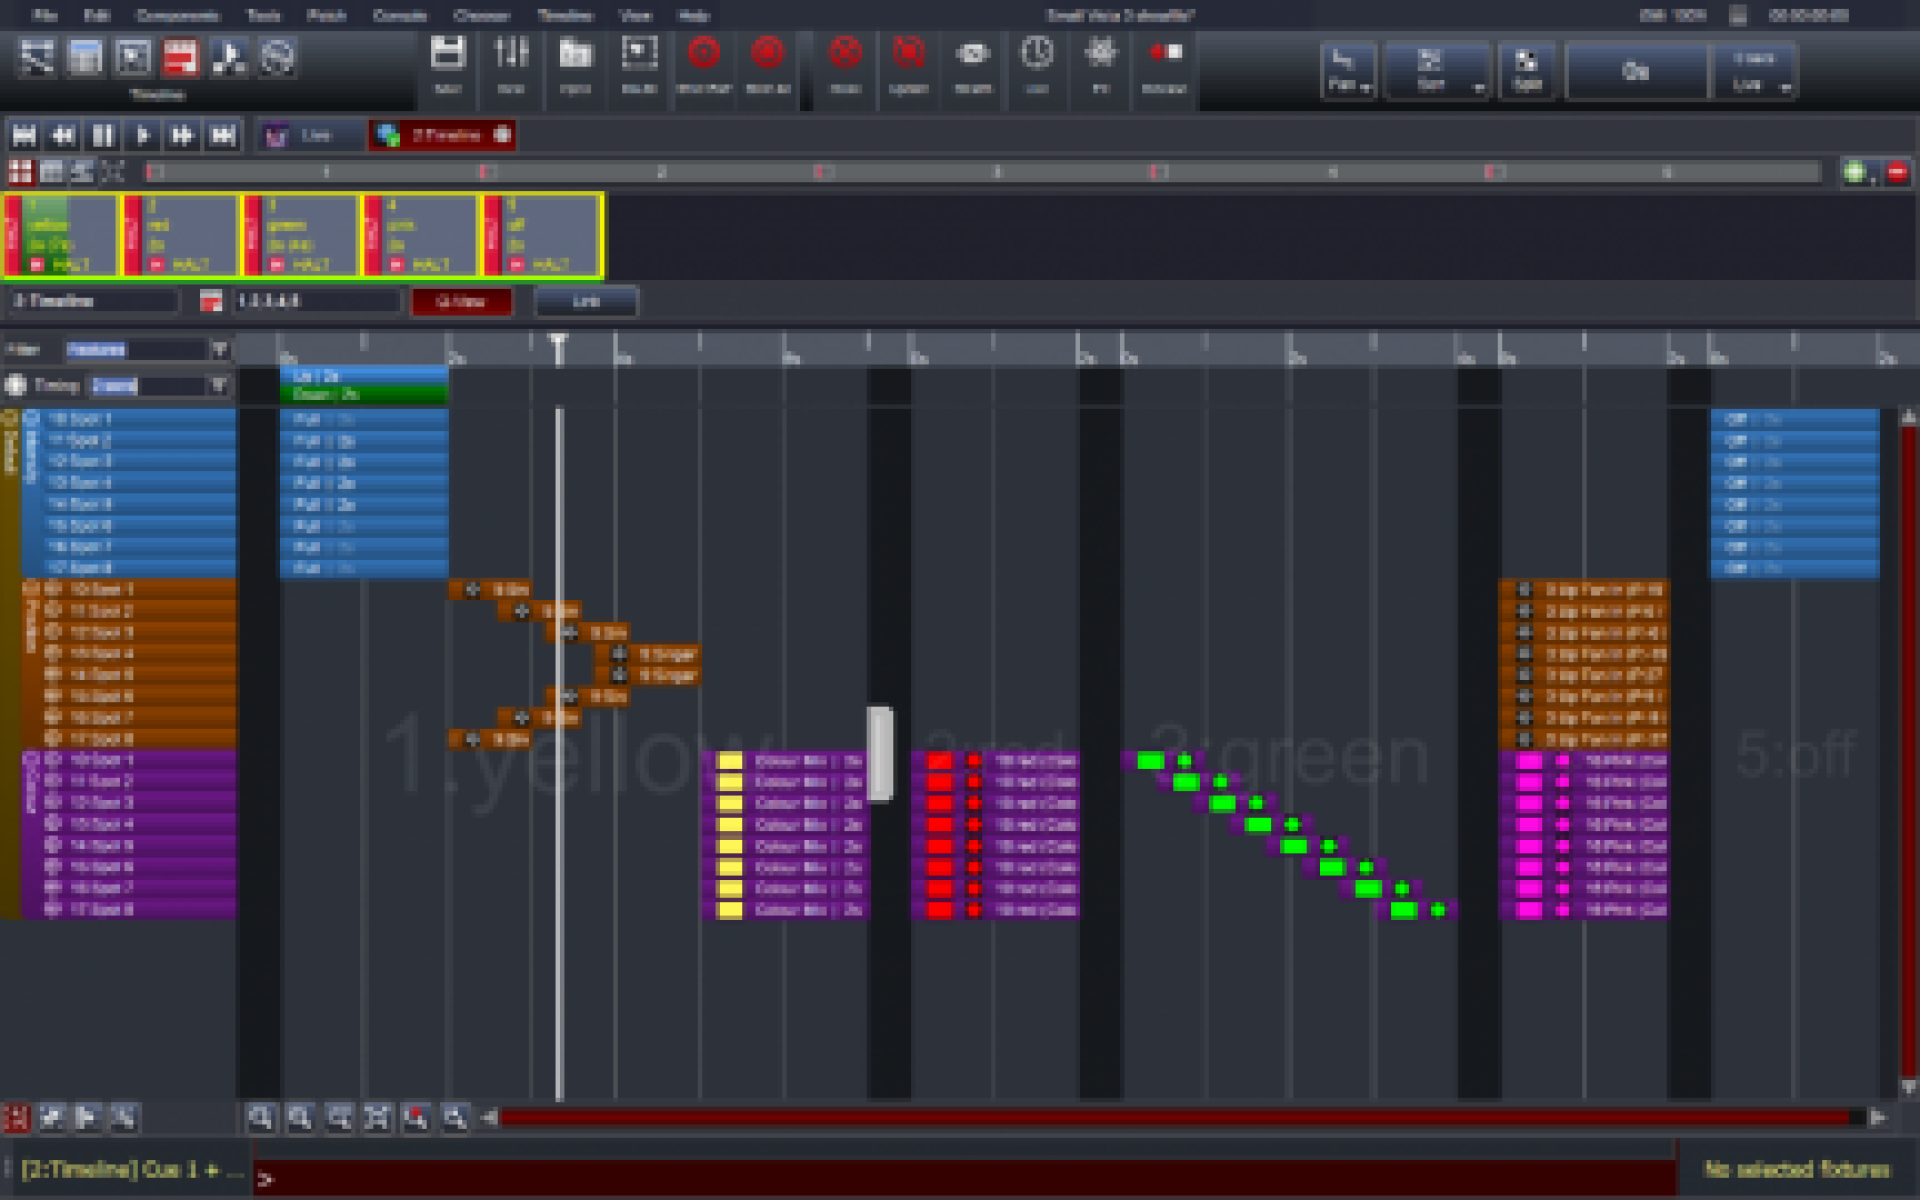Step forward one cue
The height and width of the screenshot is (1200, 1920).
[x=182, y=135]
